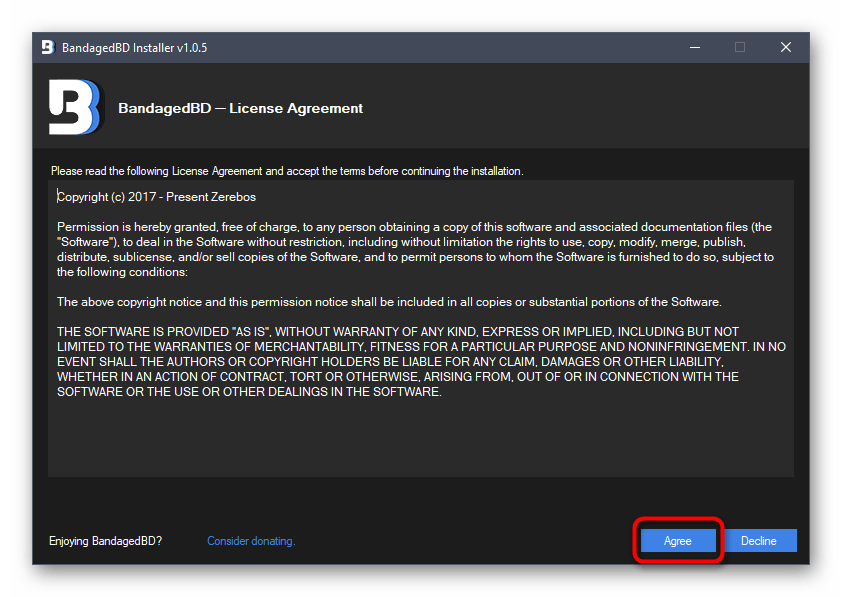Click the 'Enjoying BandagedBD?' text

point(106,541)
